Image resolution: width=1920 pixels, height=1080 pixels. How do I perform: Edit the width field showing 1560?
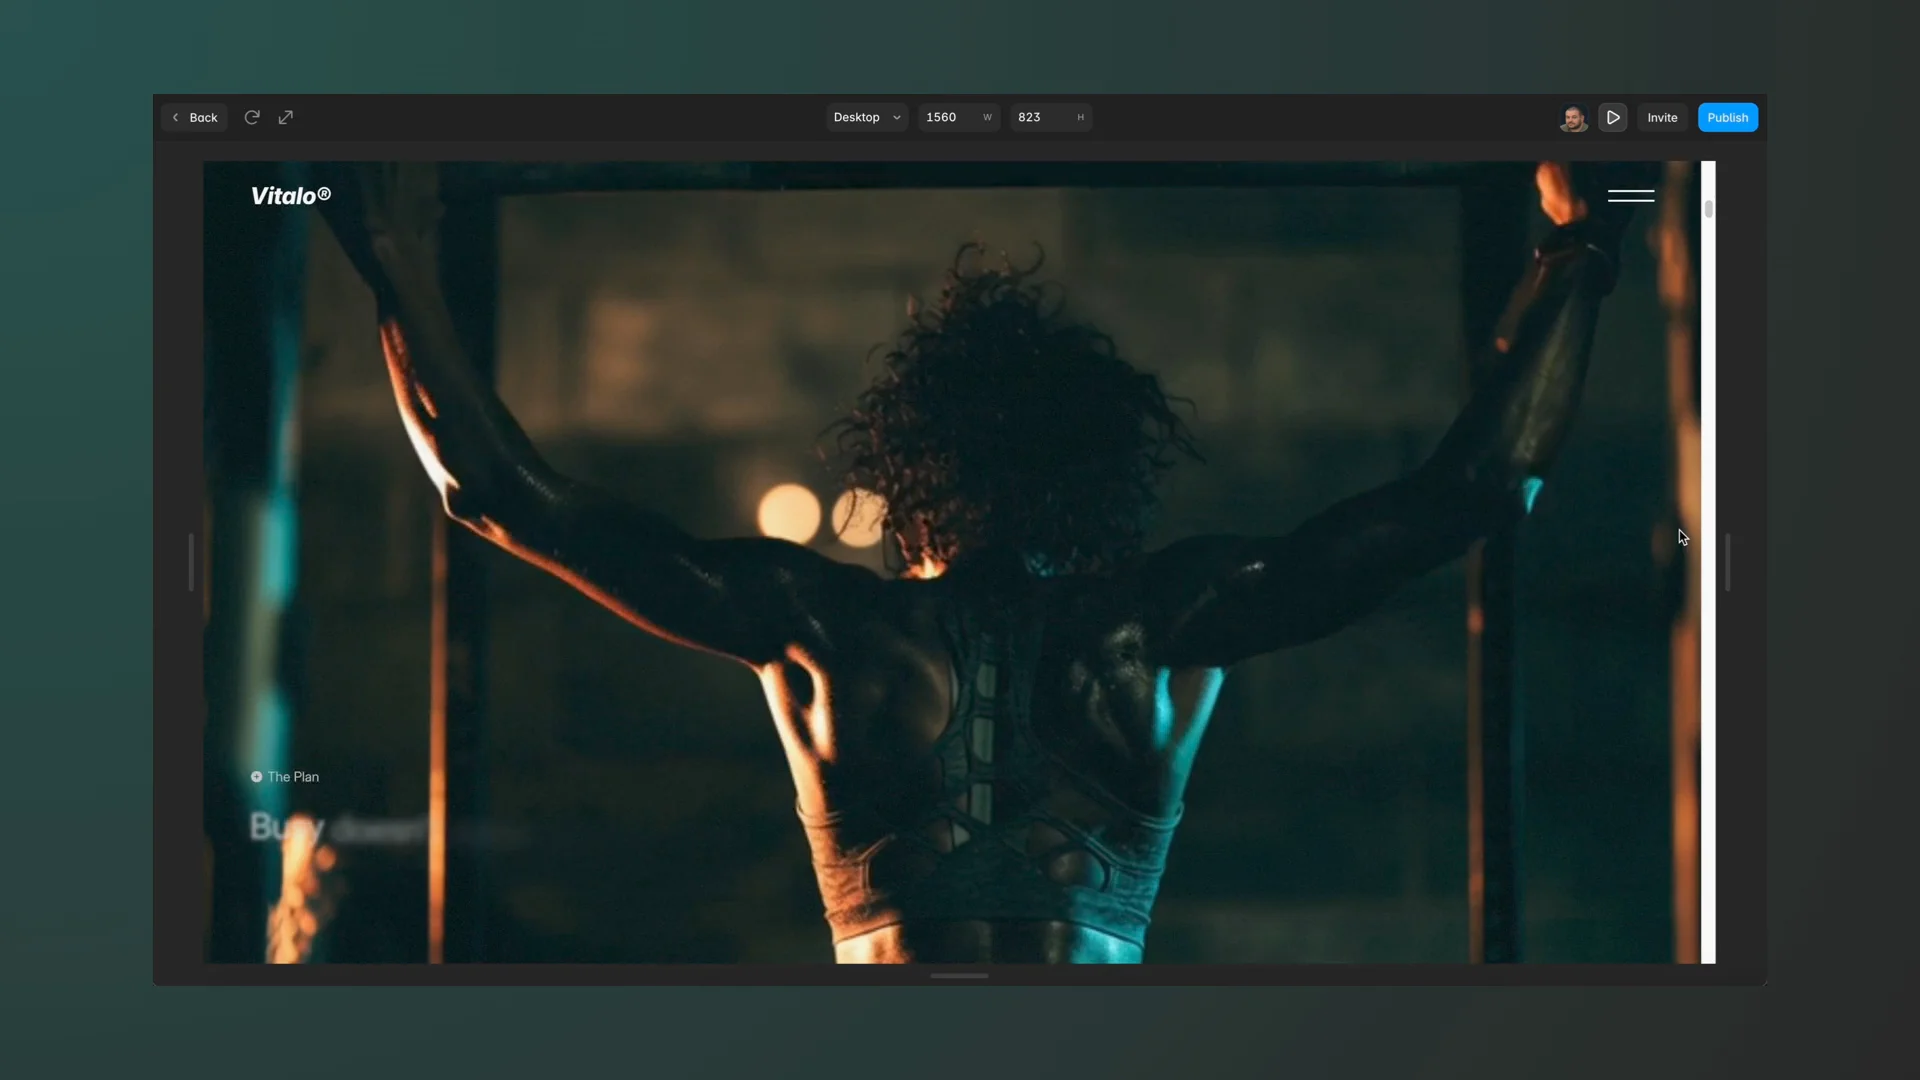click(x=958, y=117)
